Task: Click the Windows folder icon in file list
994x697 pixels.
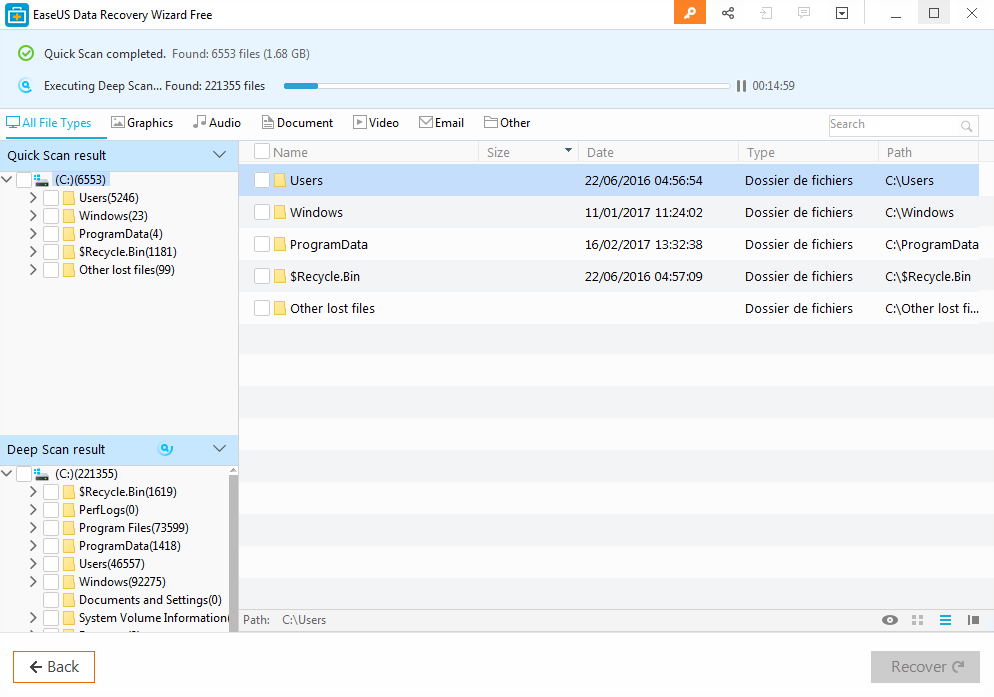Action: pos(280,212)
